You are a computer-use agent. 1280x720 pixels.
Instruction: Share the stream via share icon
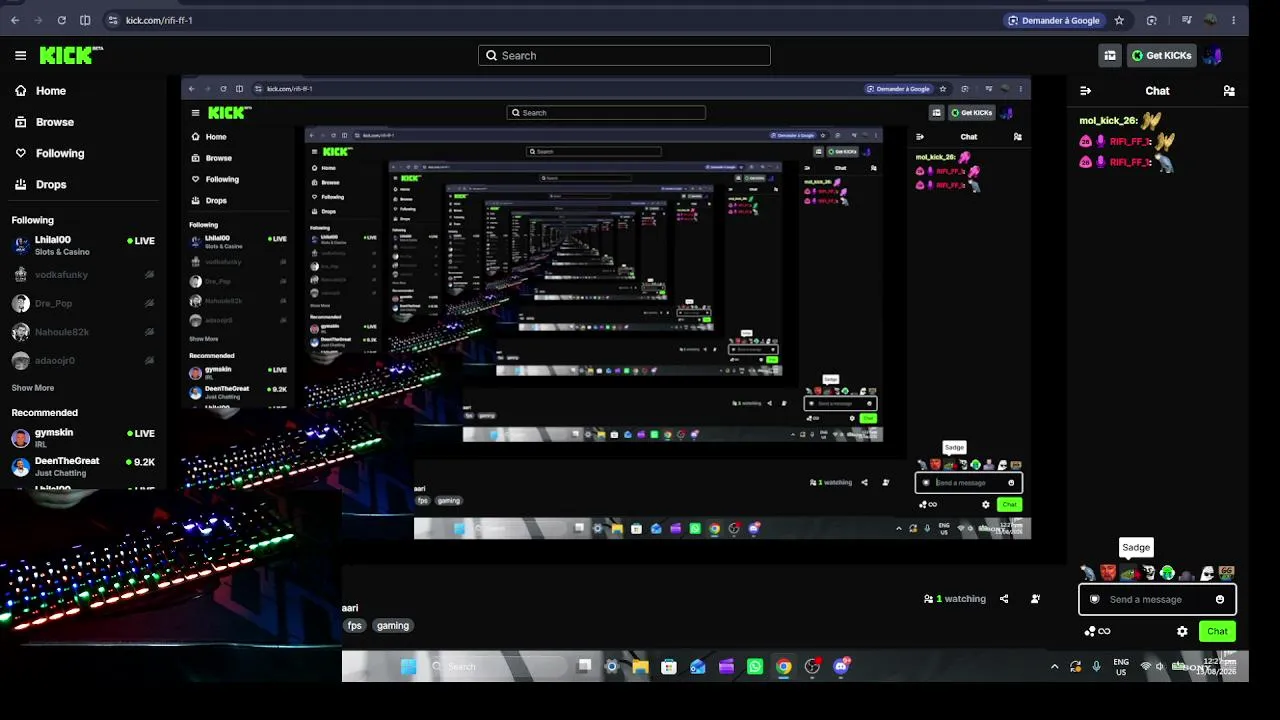(1004, 599)
